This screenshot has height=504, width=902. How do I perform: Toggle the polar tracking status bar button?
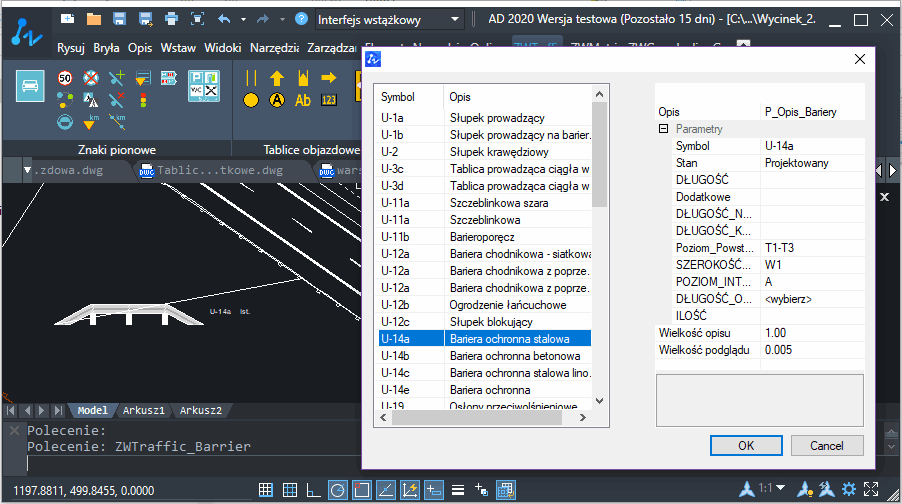pos(338,490)
